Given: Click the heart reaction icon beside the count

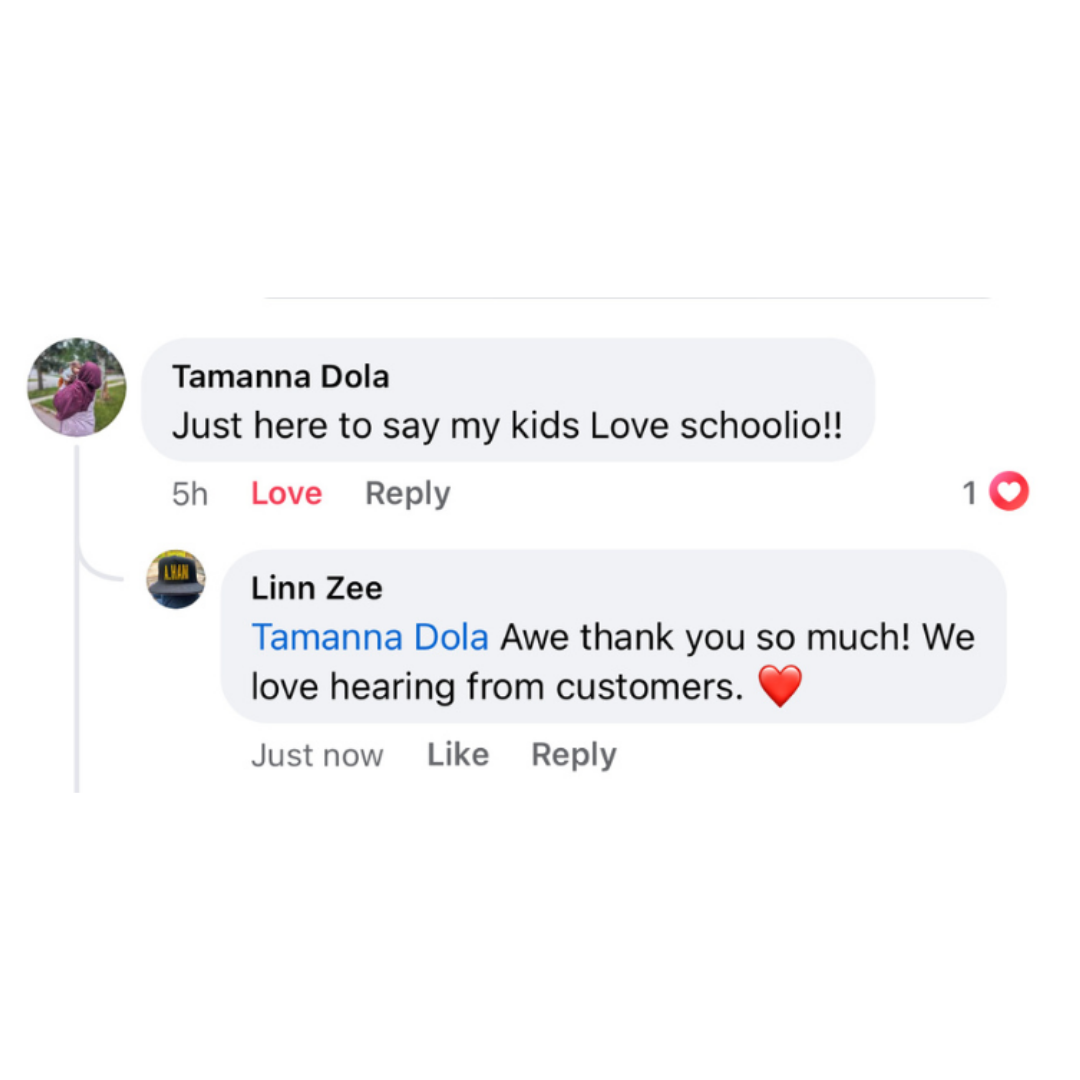Looking at the screenshot, I should 1009,492.
